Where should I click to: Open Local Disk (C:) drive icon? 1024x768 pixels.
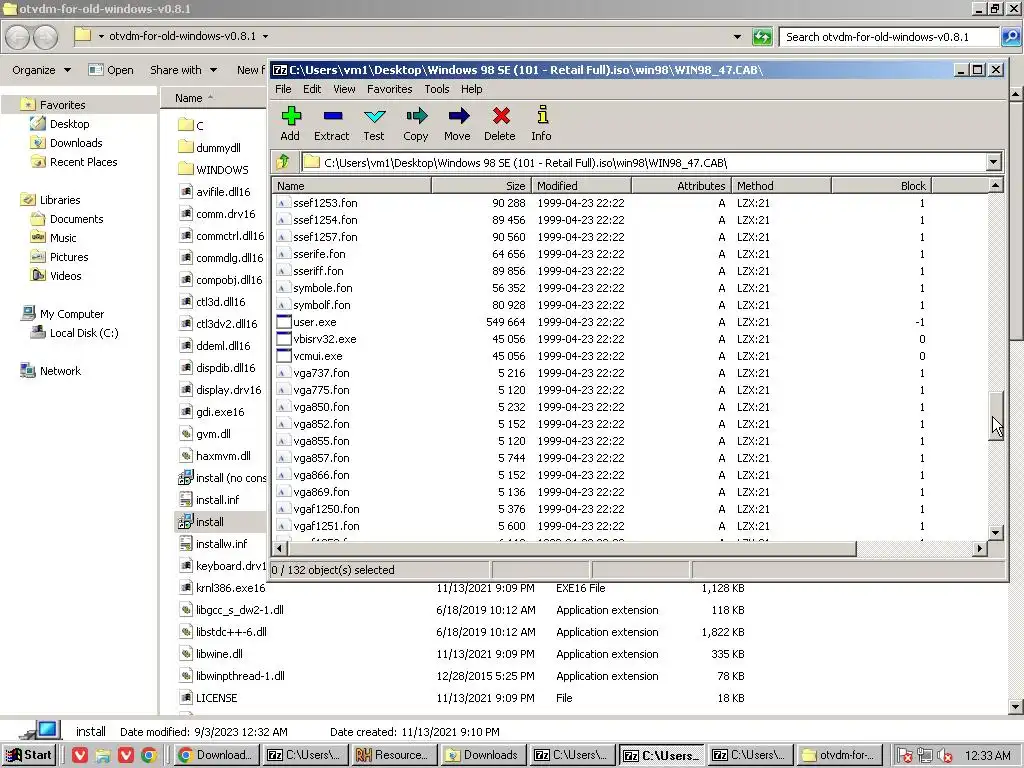point(38,333)
